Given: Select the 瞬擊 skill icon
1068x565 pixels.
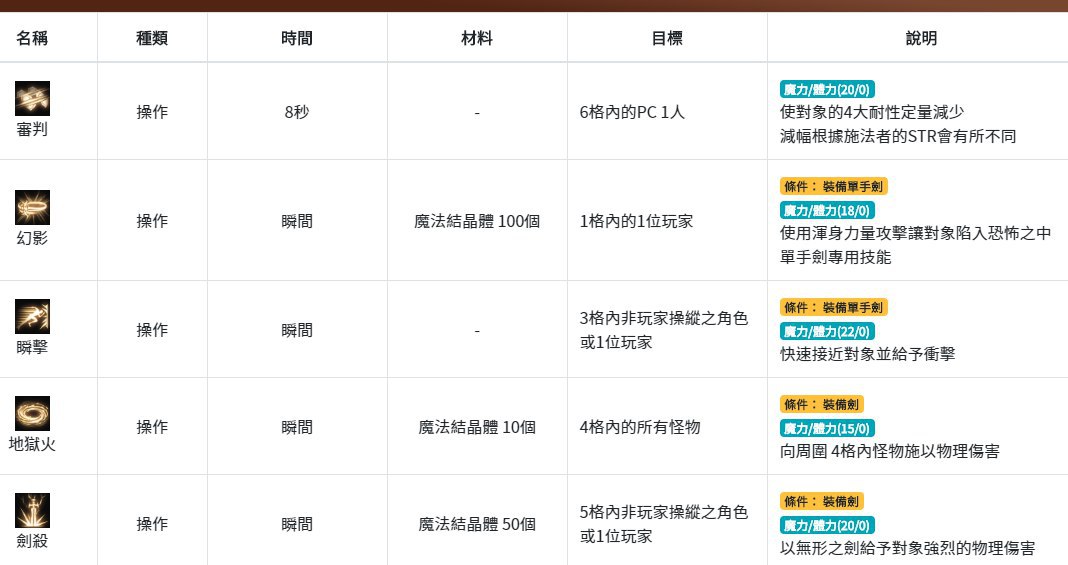Looking at the screenshot, I should (x=32, y=316).
